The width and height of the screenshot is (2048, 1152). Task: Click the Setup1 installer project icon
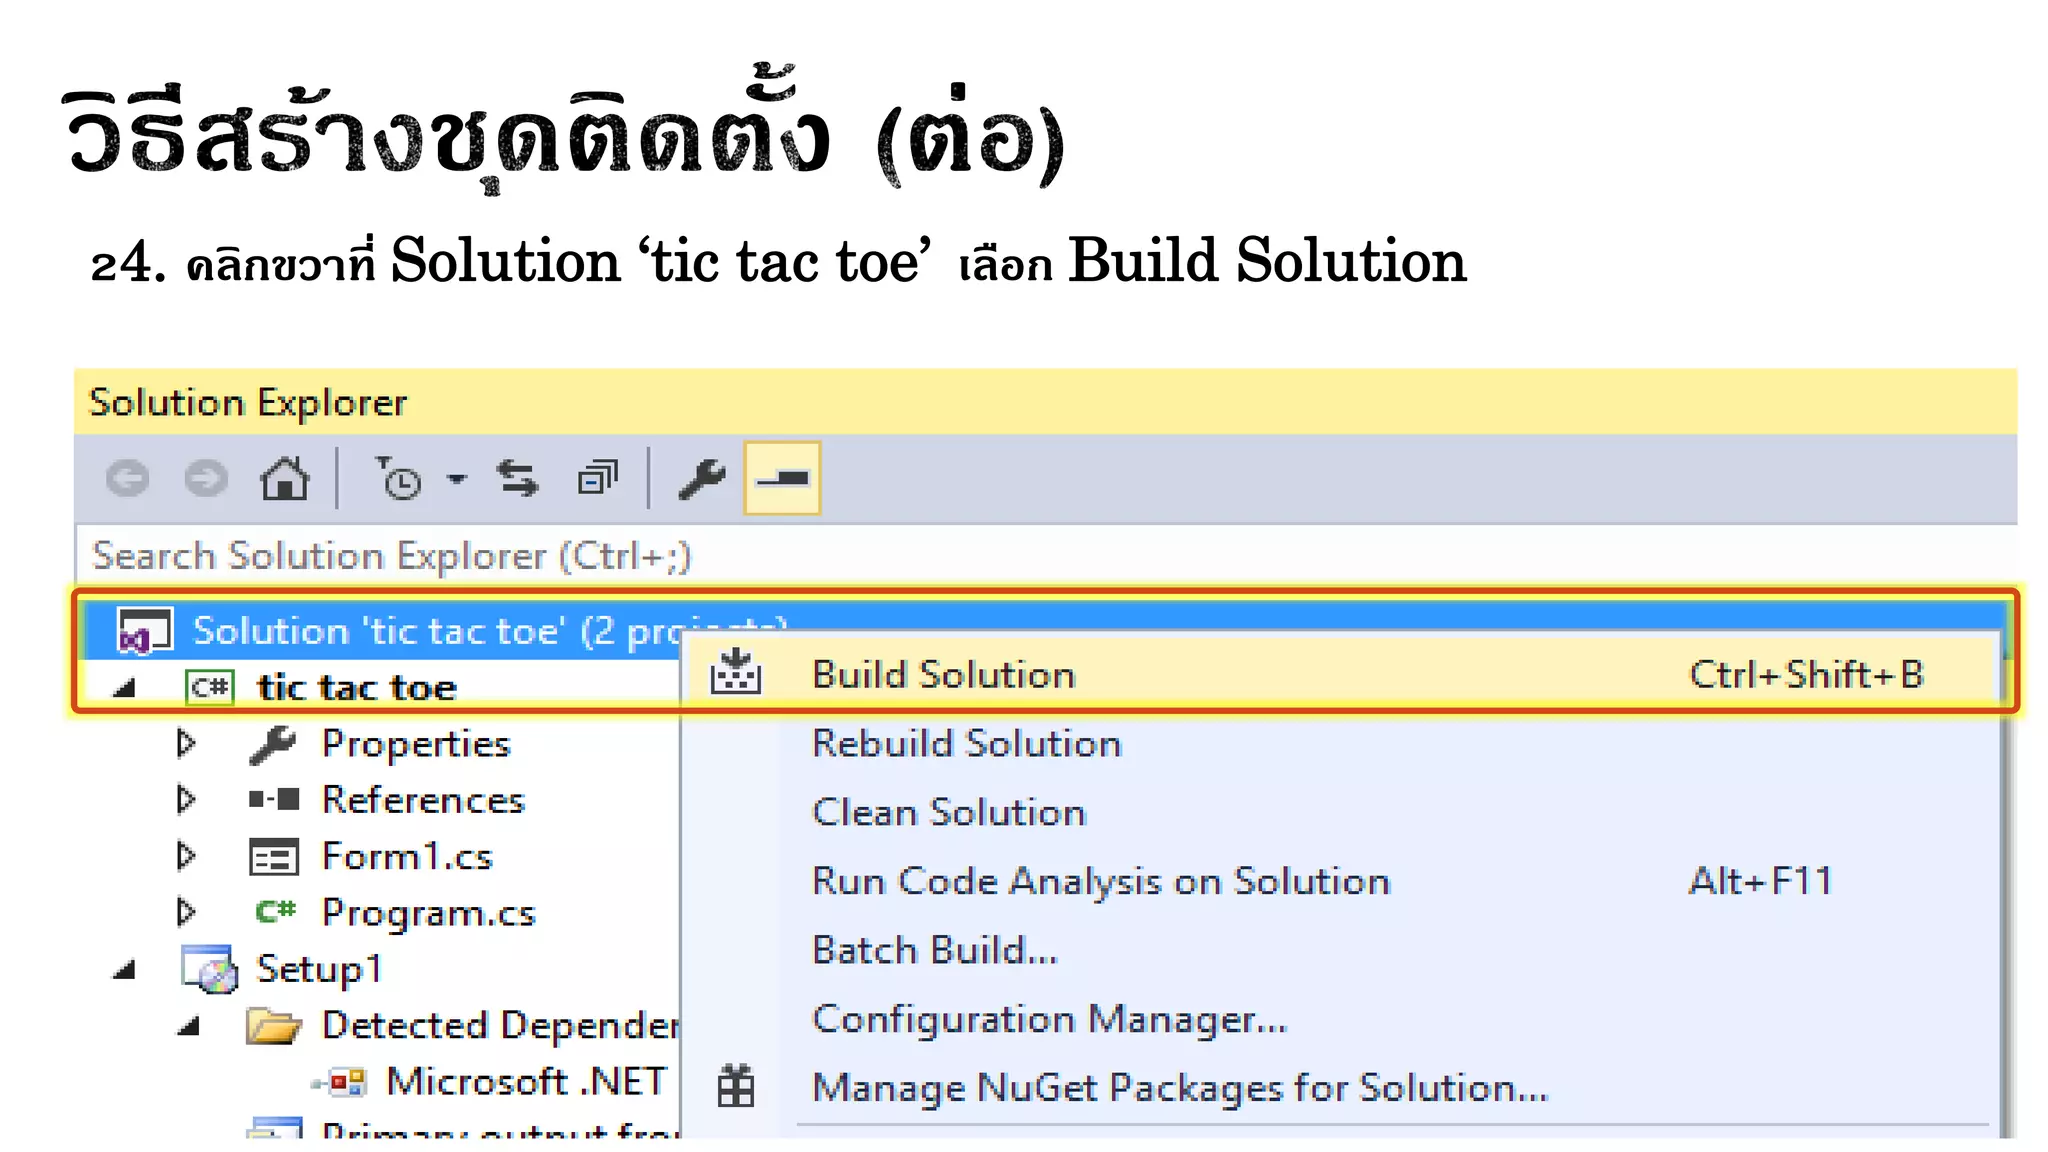[210, 969]
